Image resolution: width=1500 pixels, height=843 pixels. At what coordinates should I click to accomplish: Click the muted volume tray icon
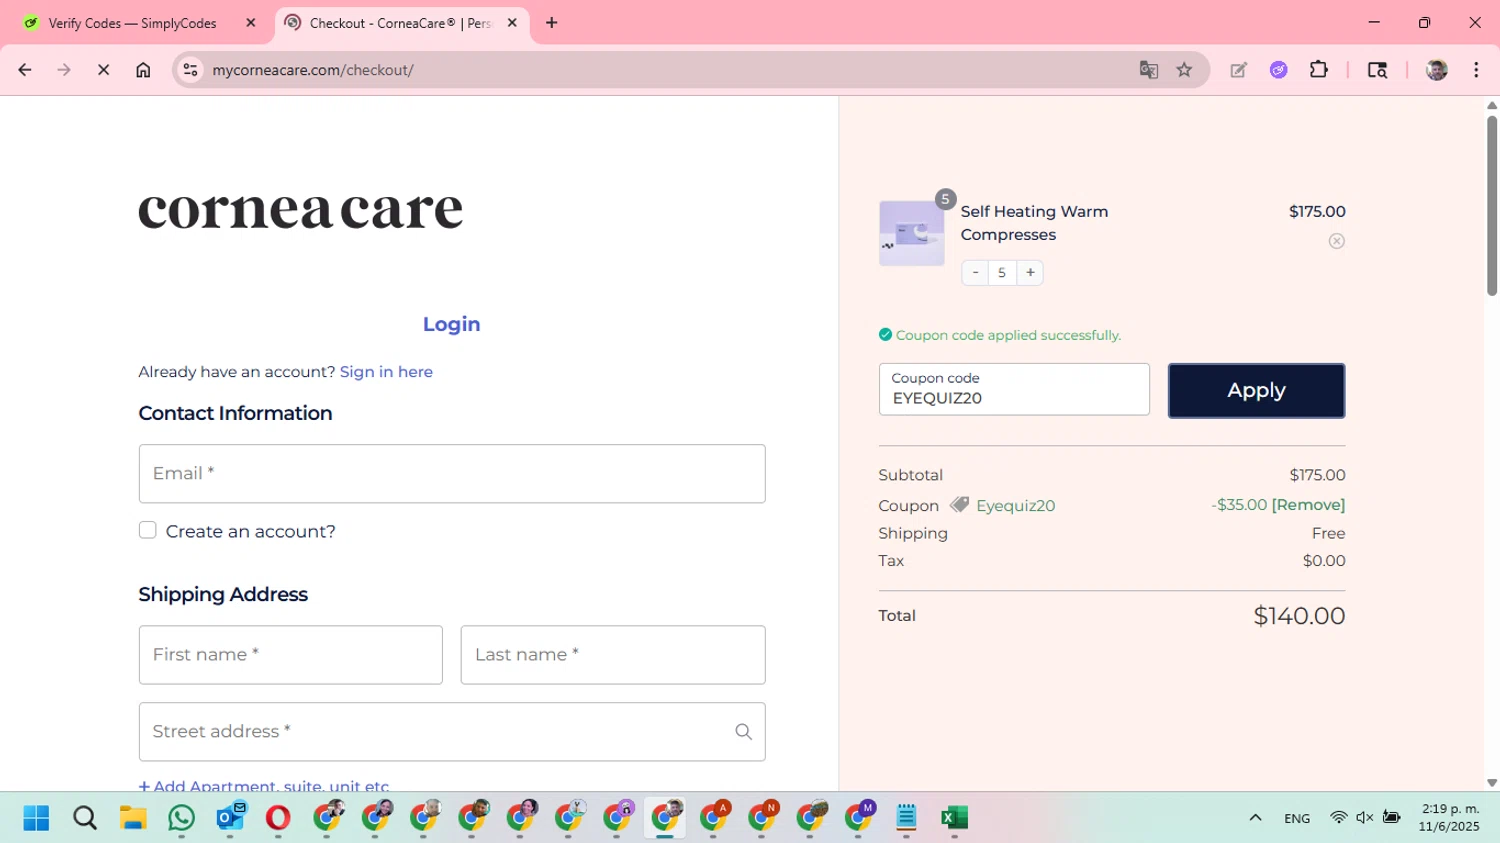click(x=1364, y=818)
